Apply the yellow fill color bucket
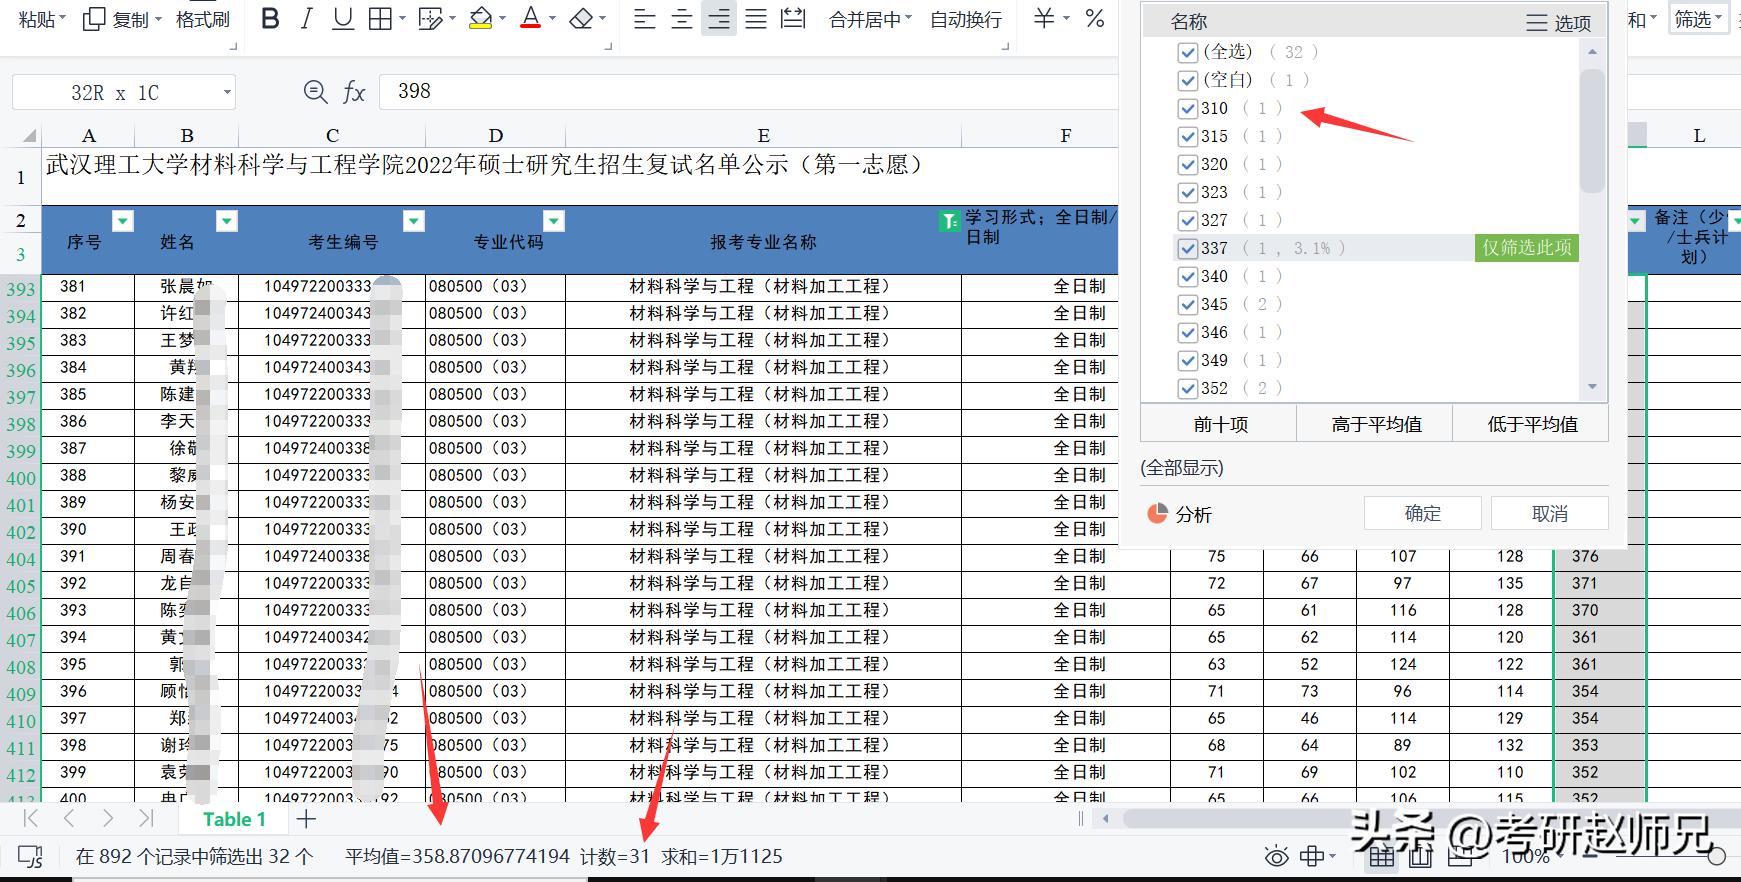Image resolution: width=1741 pixels, height=882 pixels. tap(481, 19)
